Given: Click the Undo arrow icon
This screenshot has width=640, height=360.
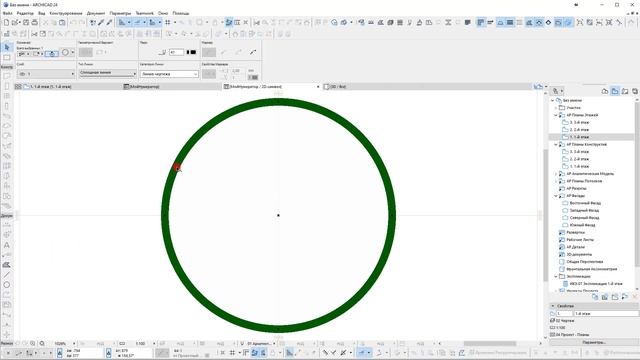Looking at the screenshot, I should pyautogui.click(x=73, y=22).
